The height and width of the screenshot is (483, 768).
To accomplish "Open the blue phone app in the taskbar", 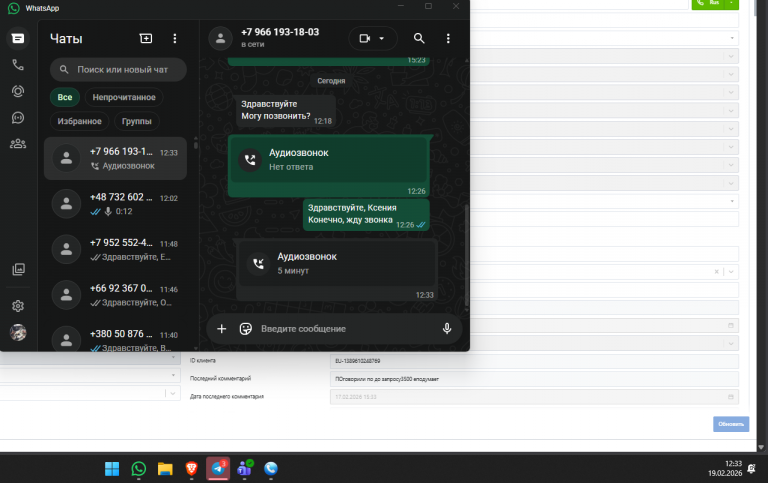I will pyautogui.click(x=271, y=469).
